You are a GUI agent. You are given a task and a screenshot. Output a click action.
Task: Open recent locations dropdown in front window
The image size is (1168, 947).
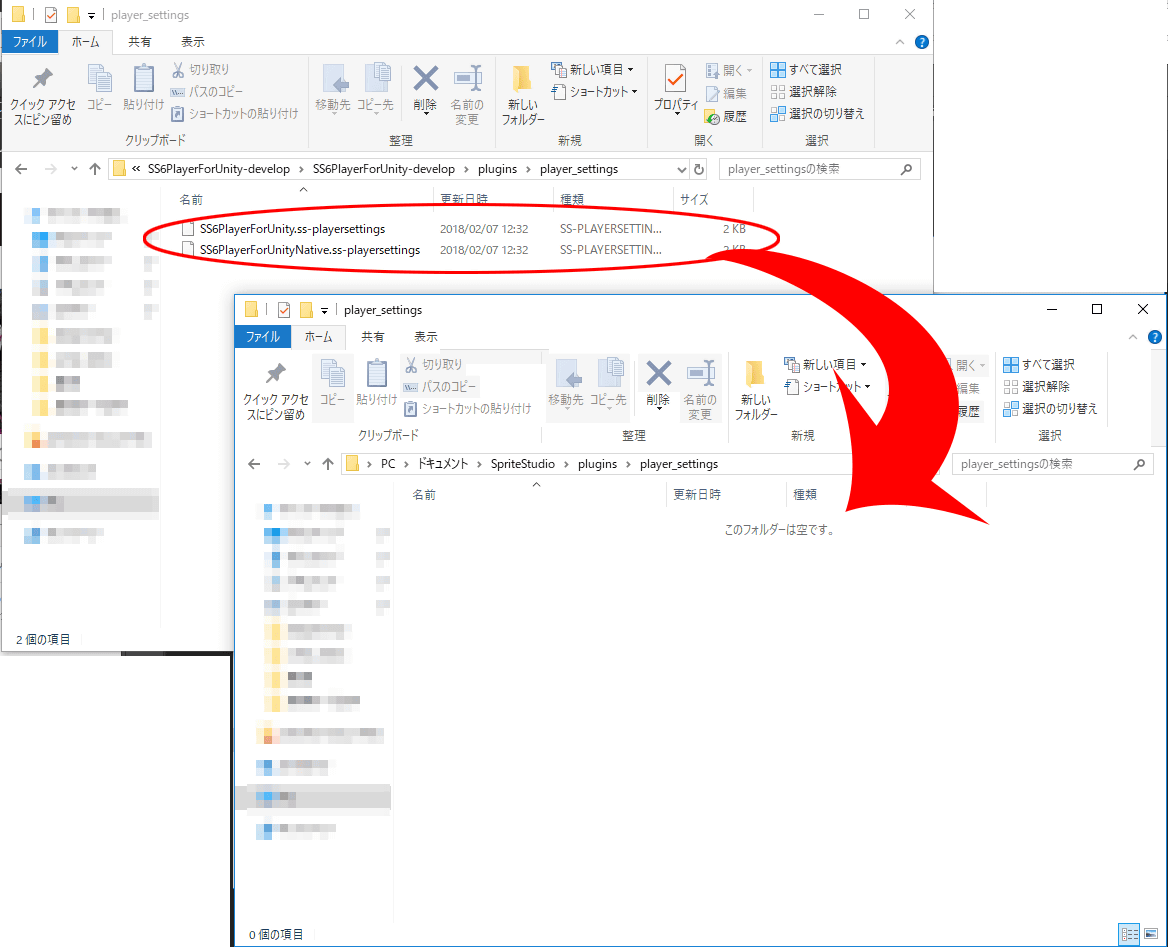click(x=307, y=464)
